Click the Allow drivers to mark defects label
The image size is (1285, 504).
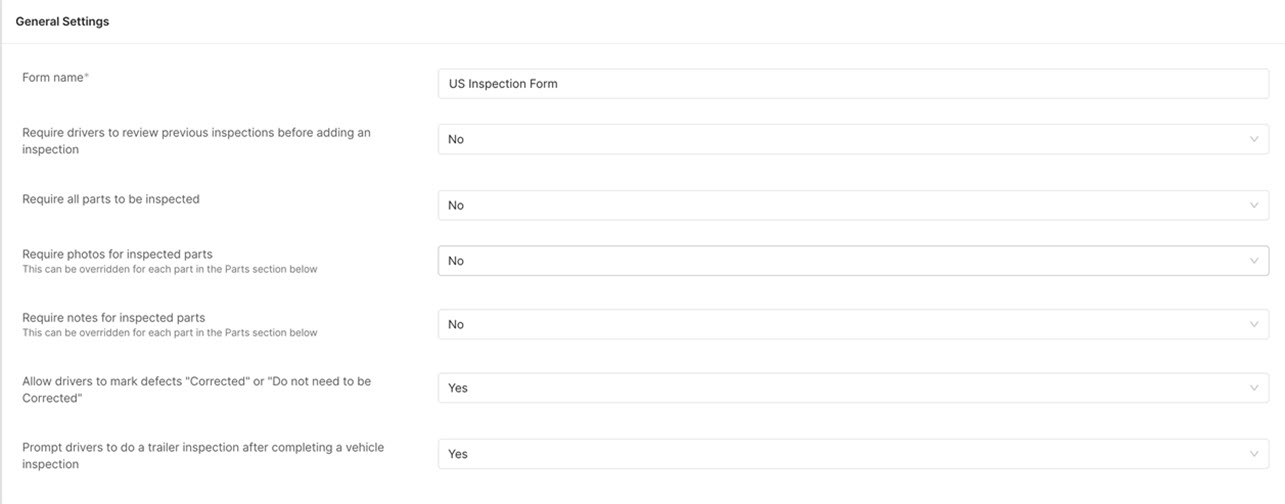[196, 389]
